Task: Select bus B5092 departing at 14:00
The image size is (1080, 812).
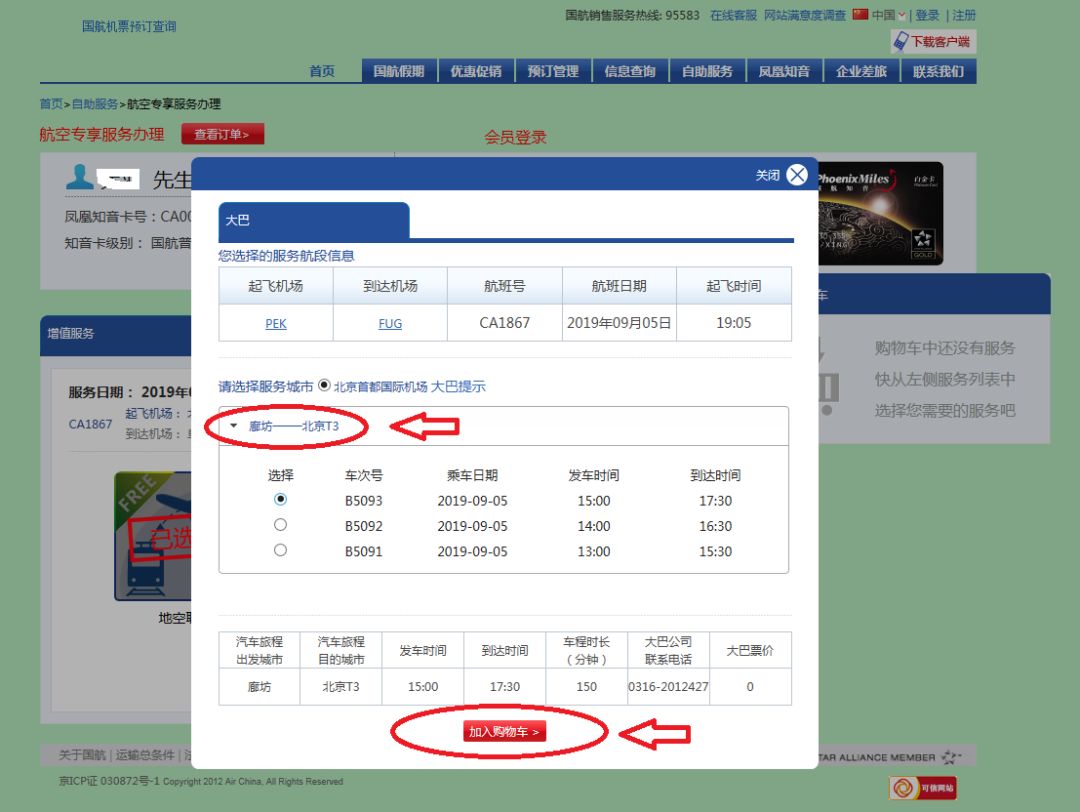Action: [x=280, y=525]
